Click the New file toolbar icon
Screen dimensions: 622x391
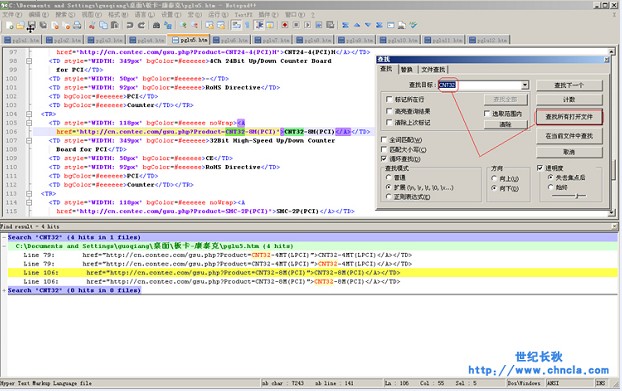point(10,25)
